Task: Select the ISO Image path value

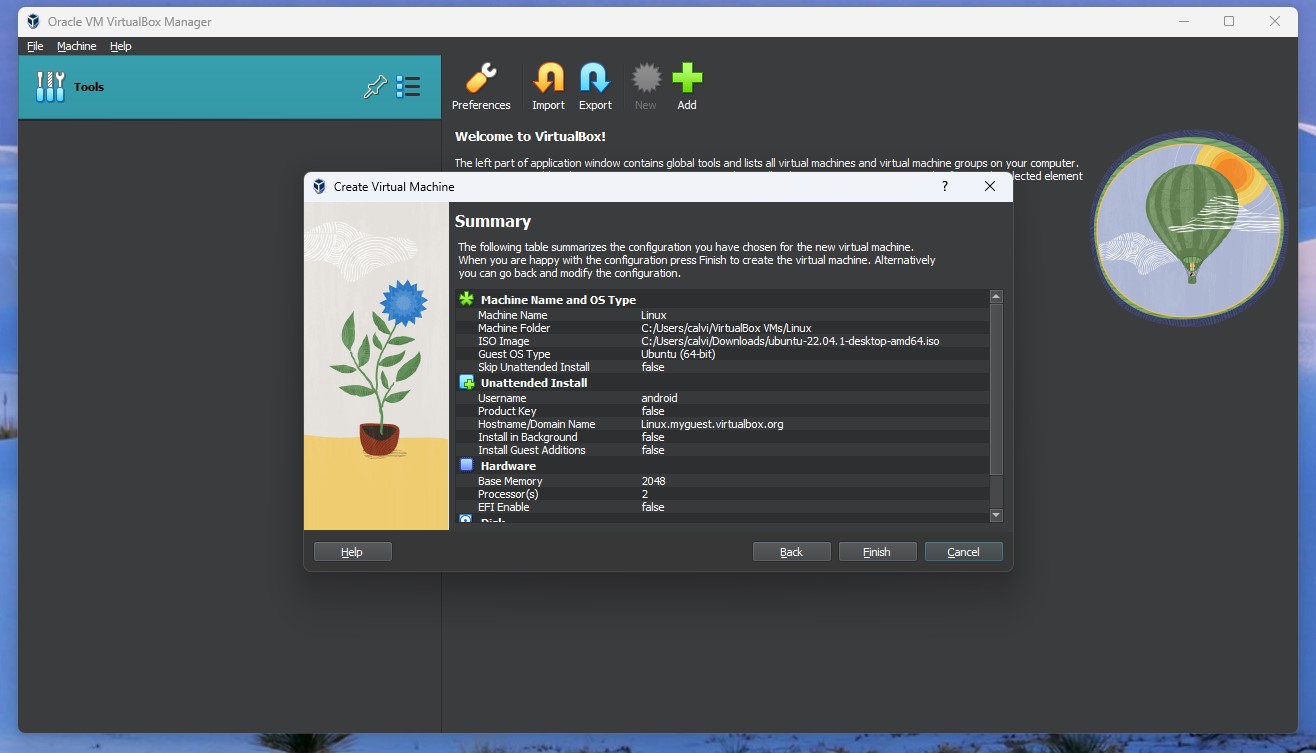Action: 790,341
